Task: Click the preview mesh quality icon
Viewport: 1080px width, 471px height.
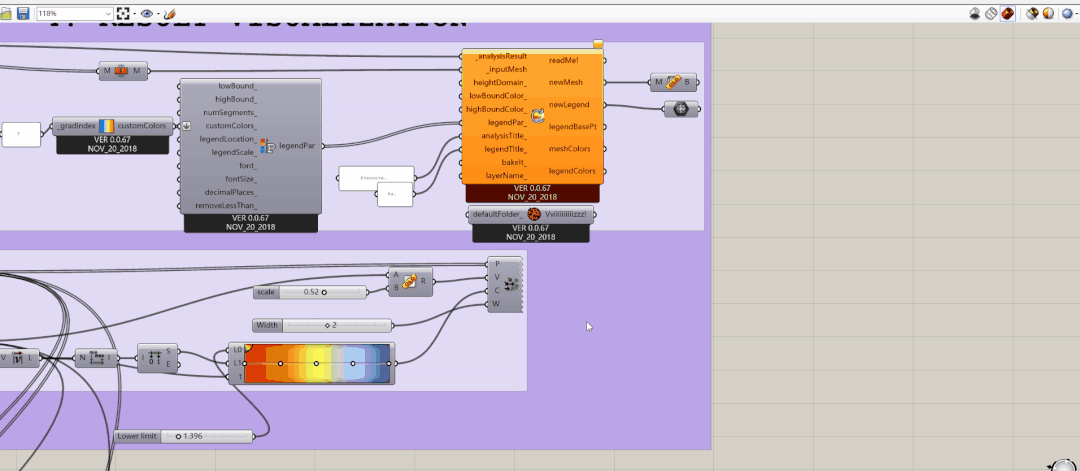Action: coord(1068,13)
